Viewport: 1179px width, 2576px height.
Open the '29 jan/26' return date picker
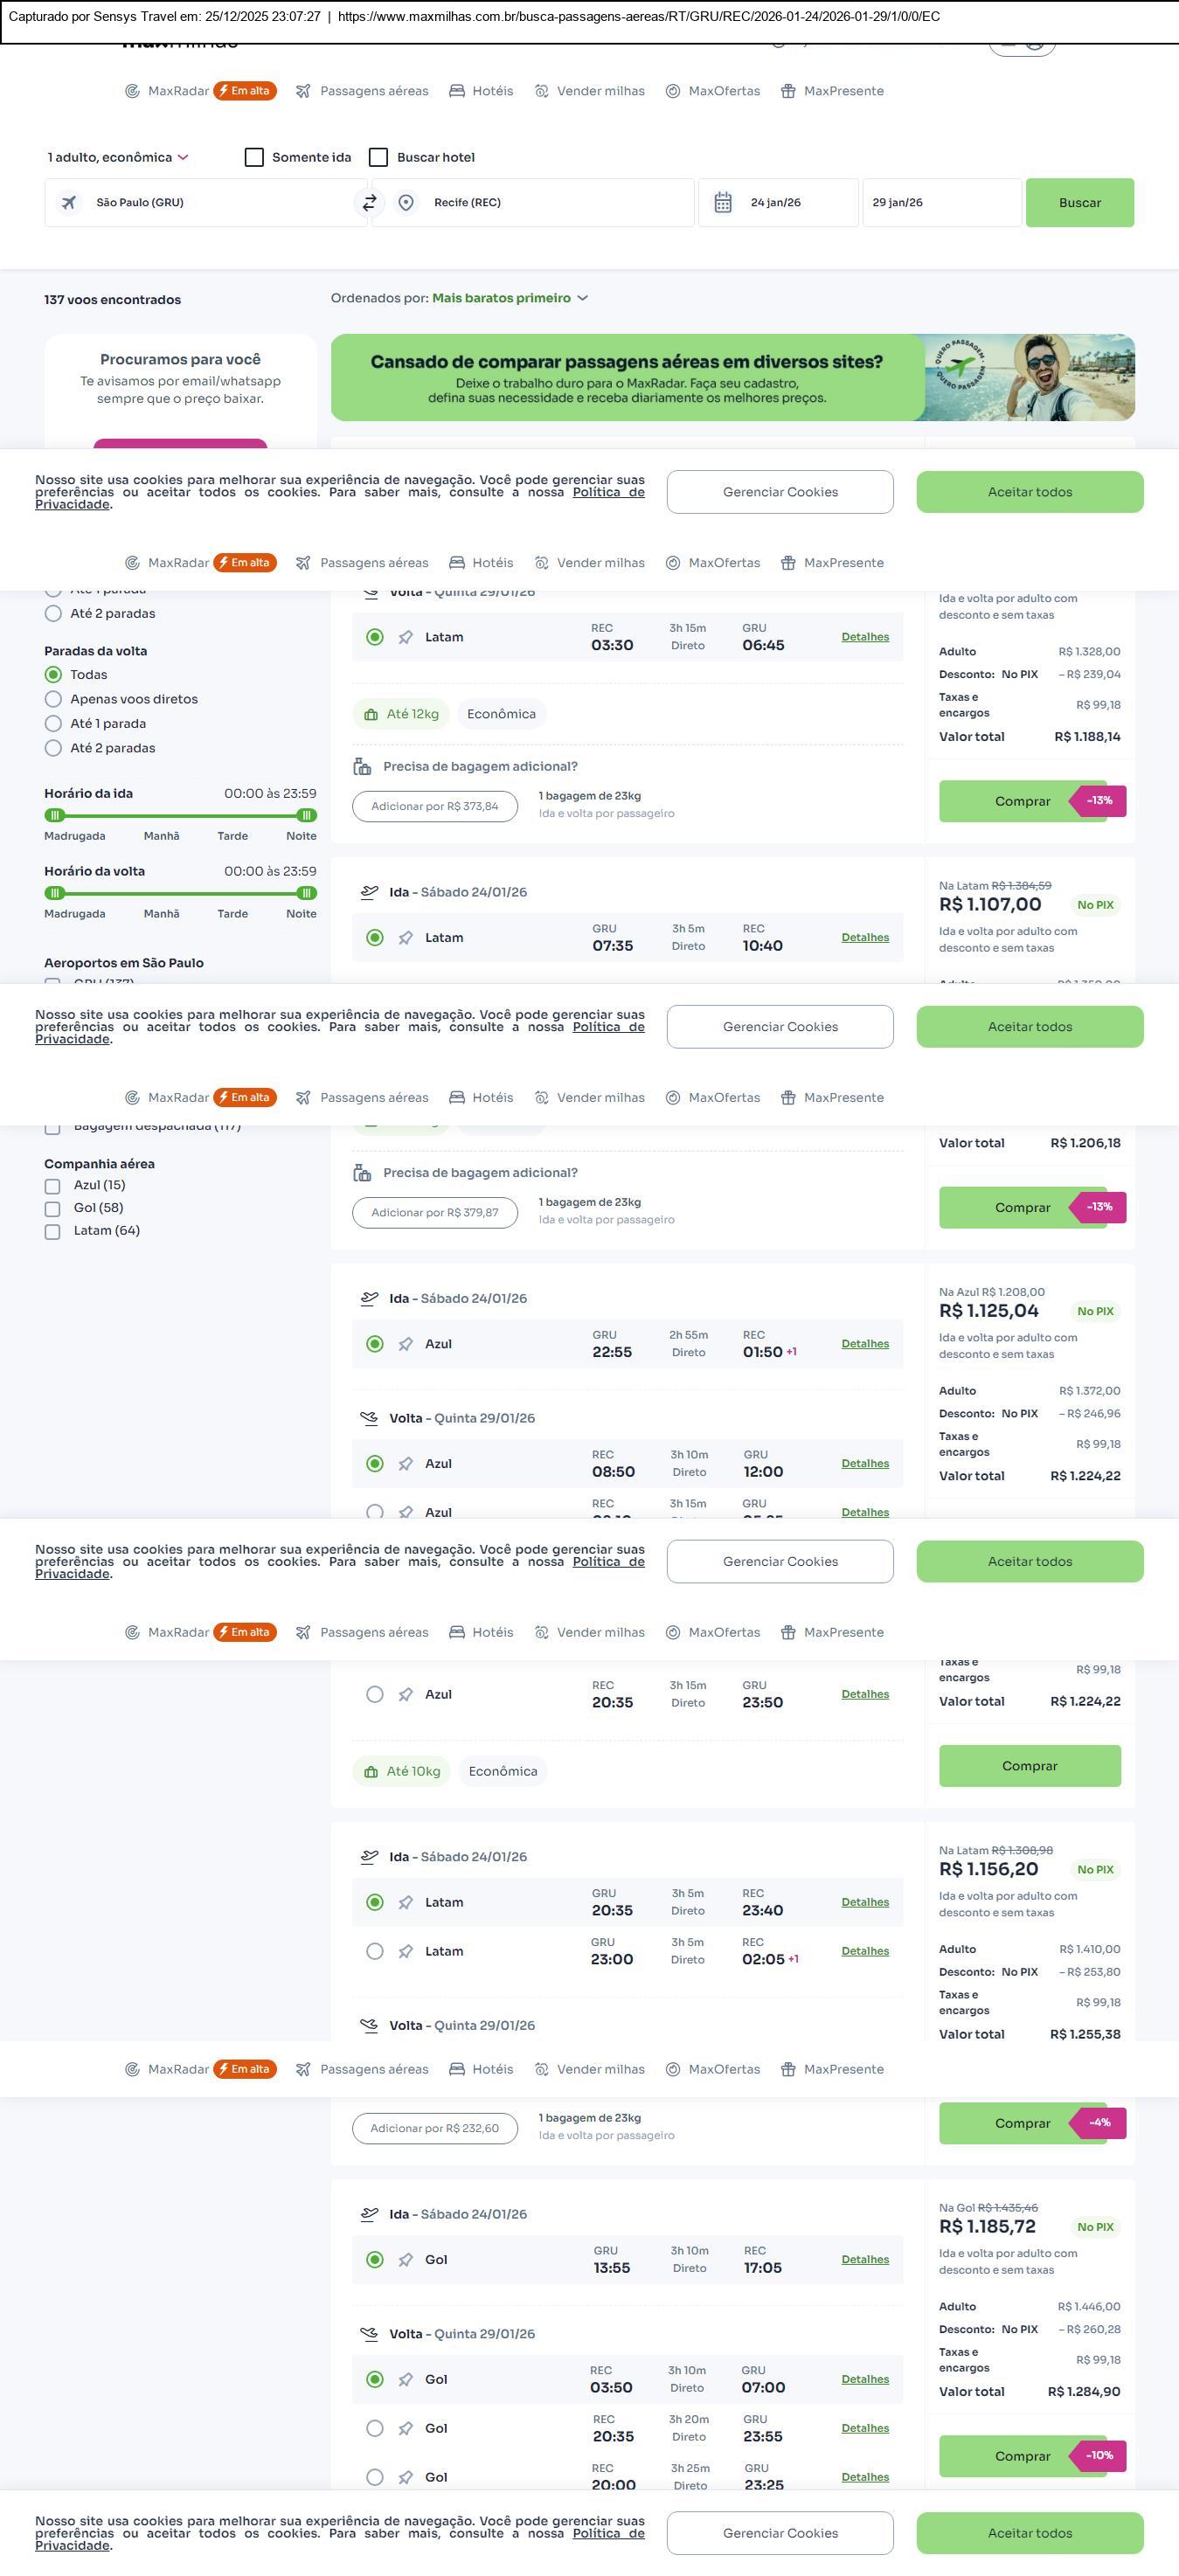coord(941,203)
